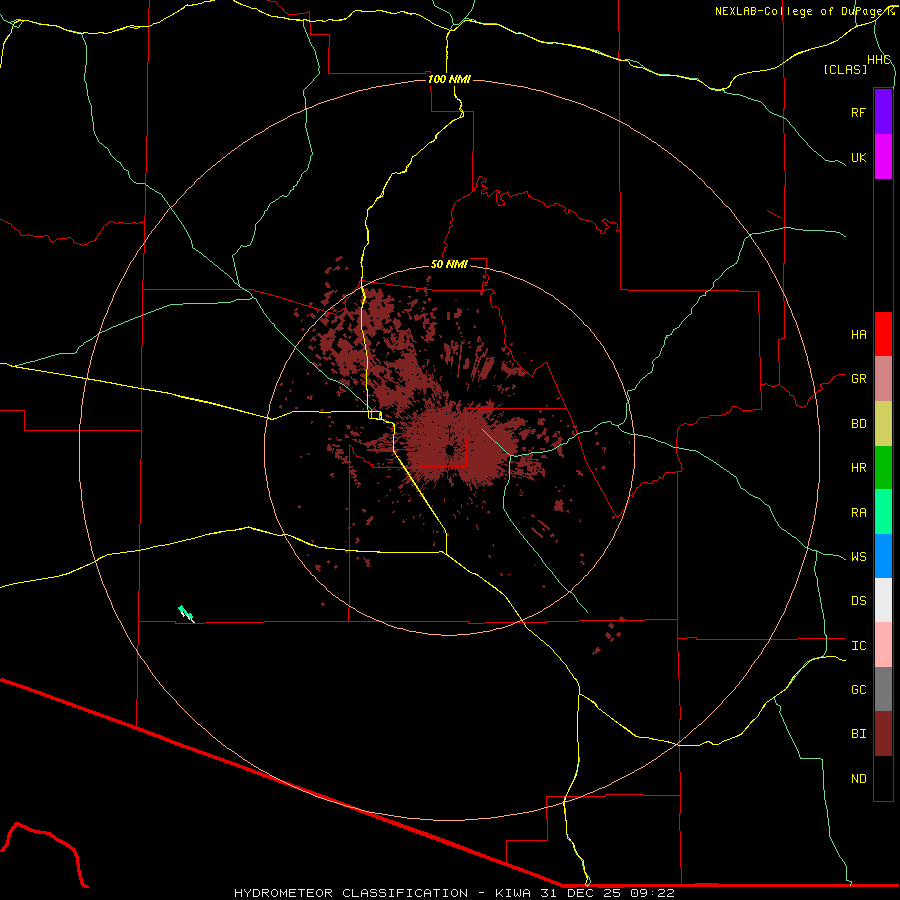Click the BI legend label
900x900 pixels.
(858, 734)
